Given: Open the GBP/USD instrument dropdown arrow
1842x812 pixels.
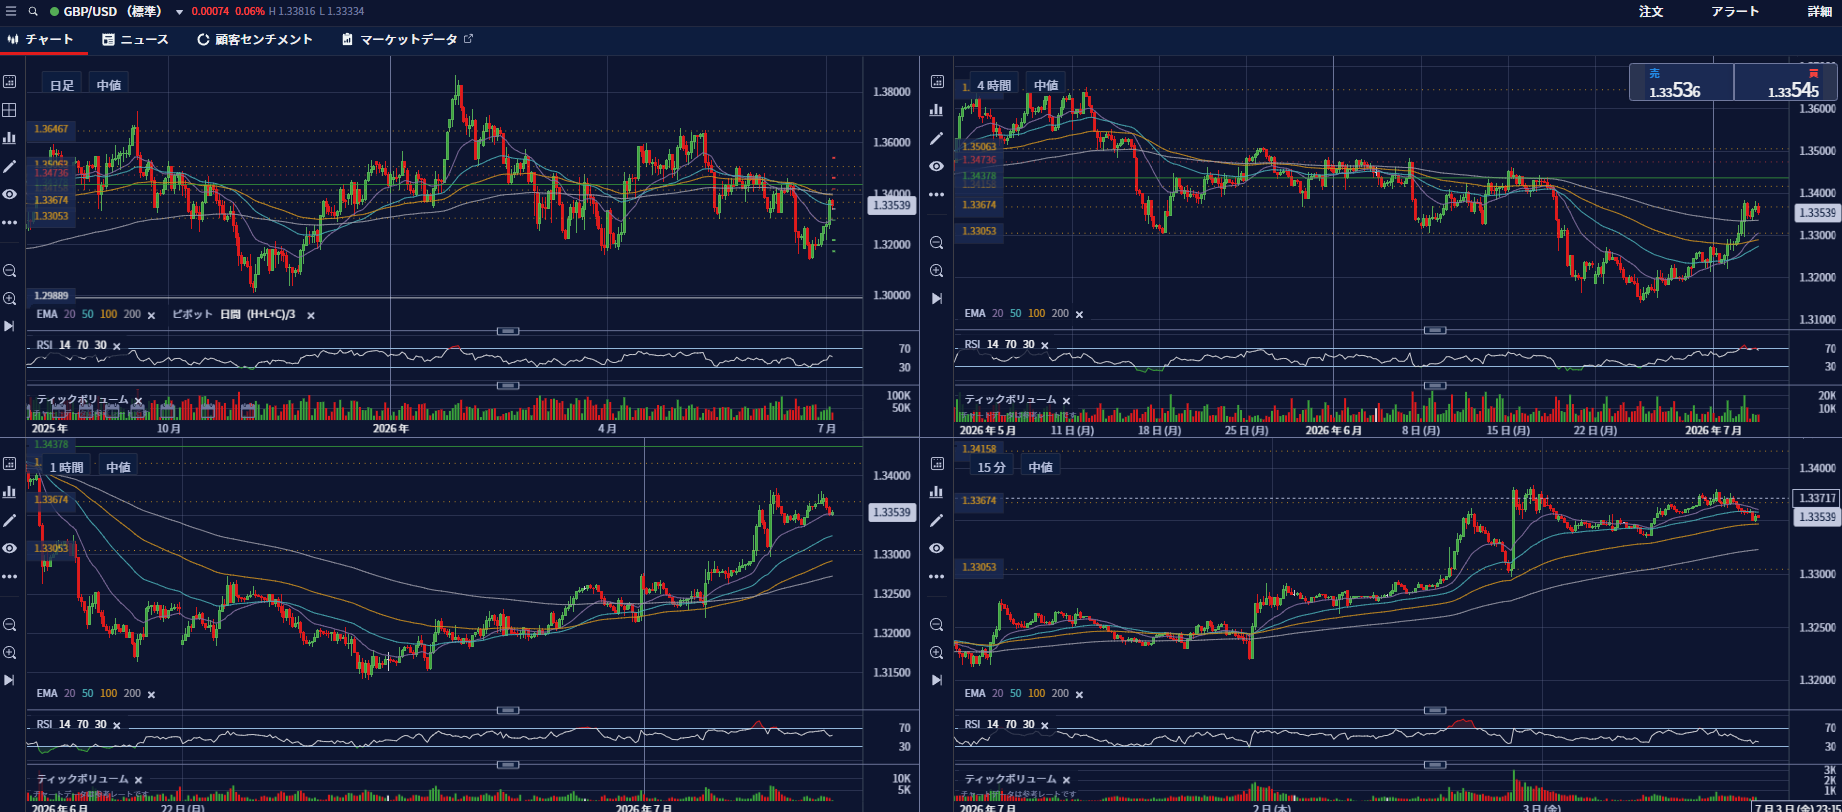Looking at the screenshot, I should (179, 12).
